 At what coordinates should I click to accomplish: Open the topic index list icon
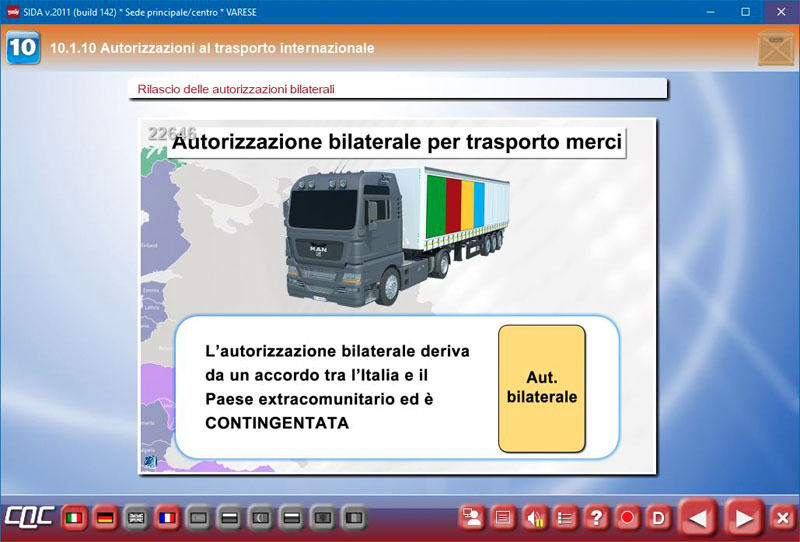click(565, 518)
